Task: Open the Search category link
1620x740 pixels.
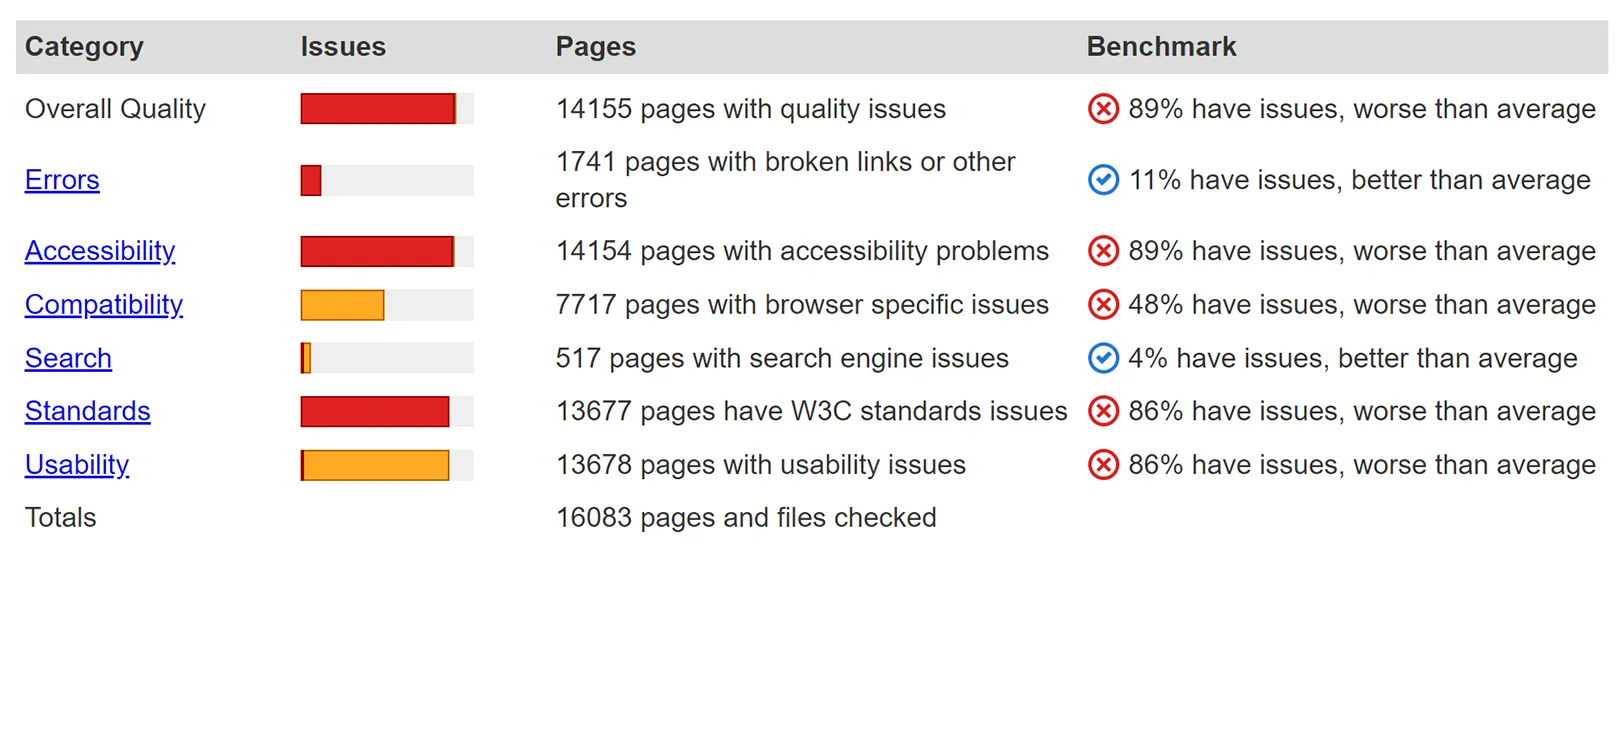Action: tap(68, 358)
